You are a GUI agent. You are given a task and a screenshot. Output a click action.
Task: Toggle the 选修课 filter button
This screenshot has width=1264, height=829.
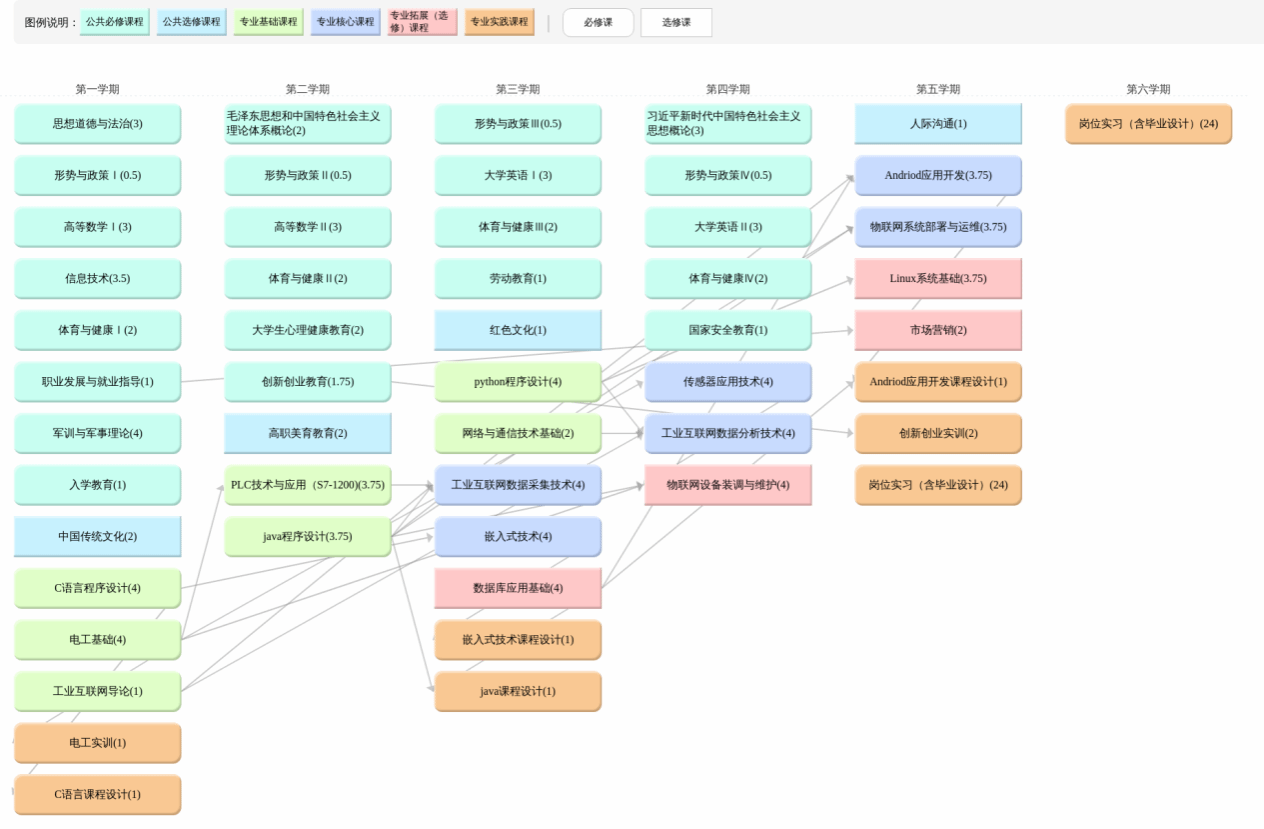[676, 23]
